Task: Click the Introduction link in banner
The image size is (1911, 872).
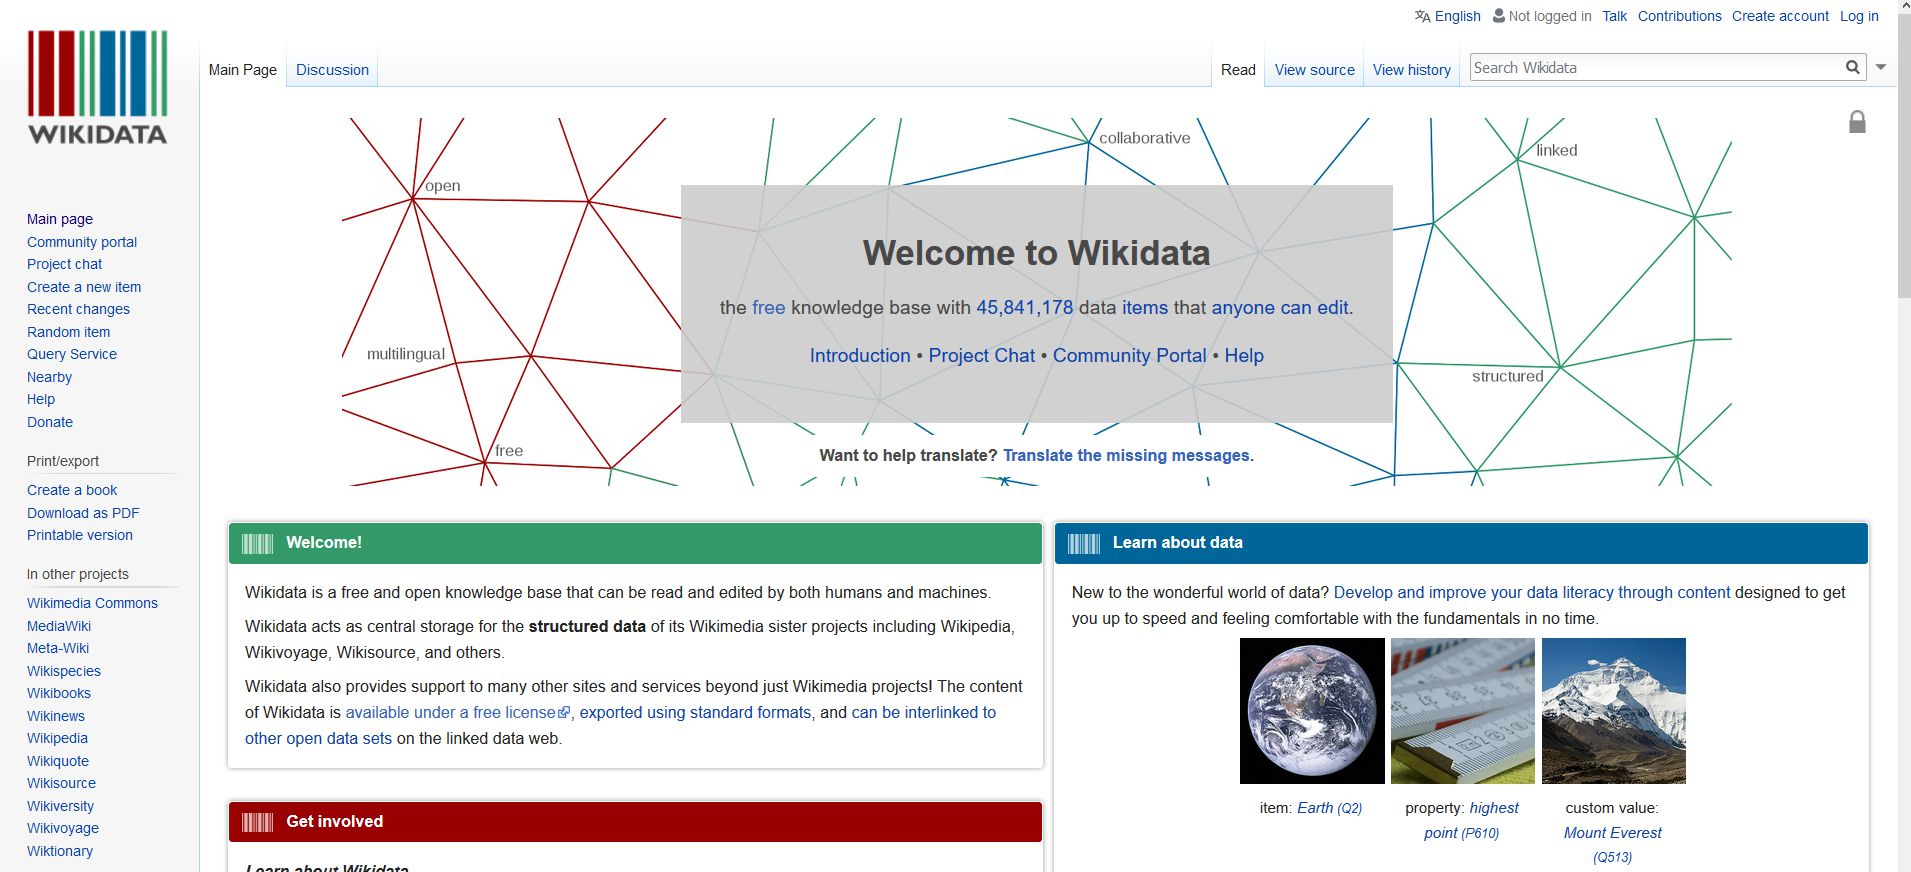Action: 860,355
